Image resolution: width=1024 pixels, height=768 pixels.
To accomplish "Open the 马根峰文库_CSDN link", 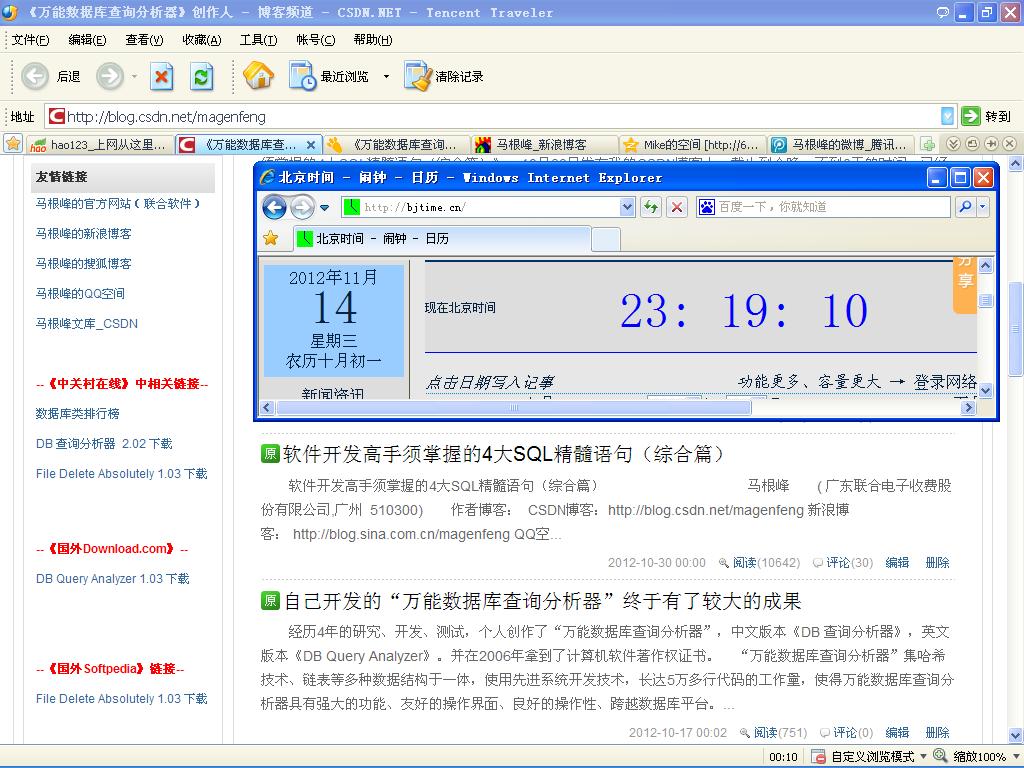I will point(86,323).
